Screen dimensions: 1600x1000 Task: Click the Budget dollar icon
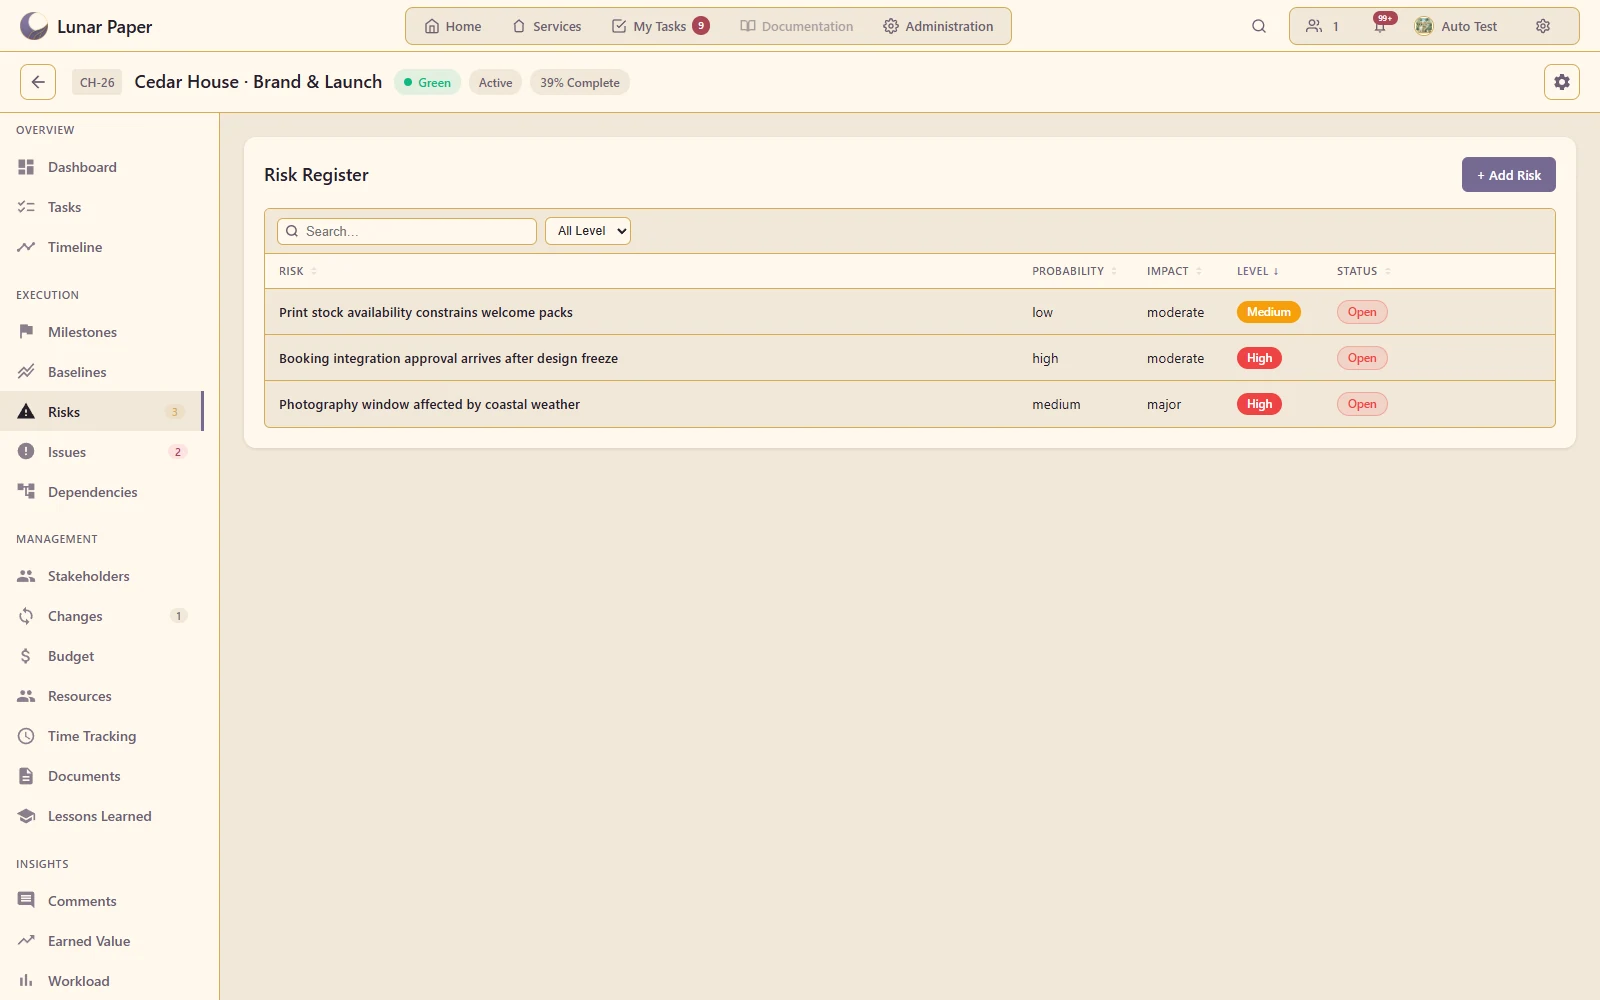tap(26, 656)
